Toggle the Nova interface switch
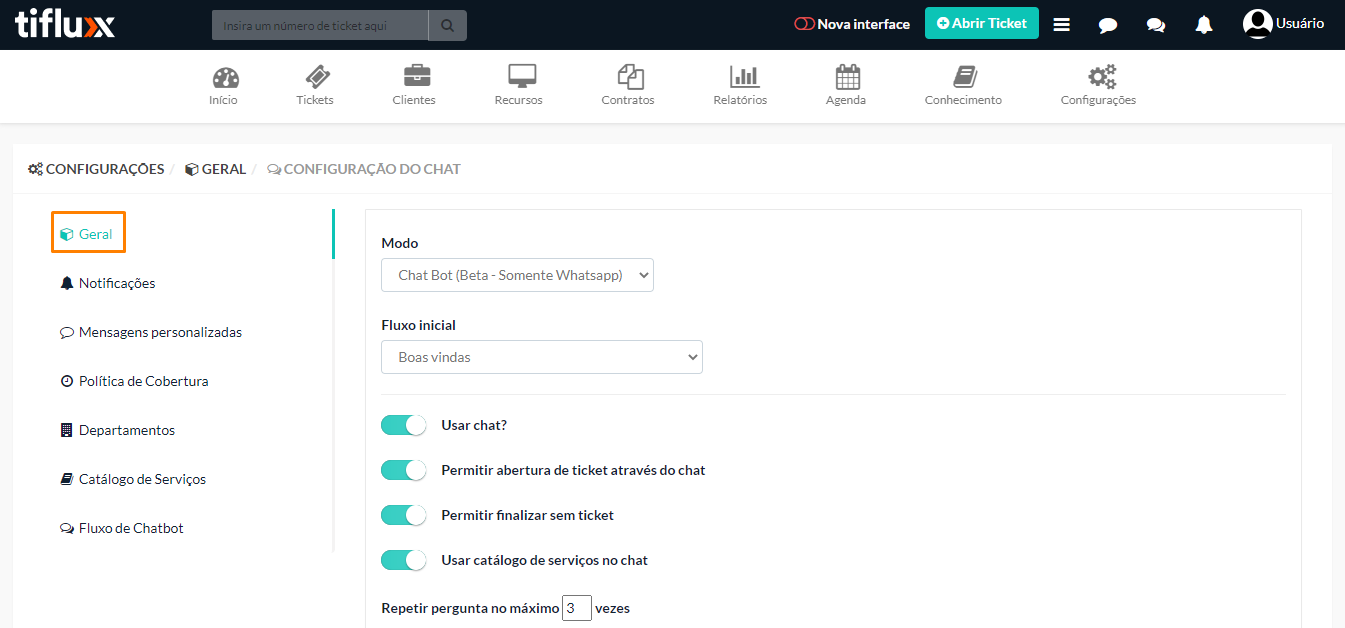The width and height of the screenshot is (1345, 628). 804,24
